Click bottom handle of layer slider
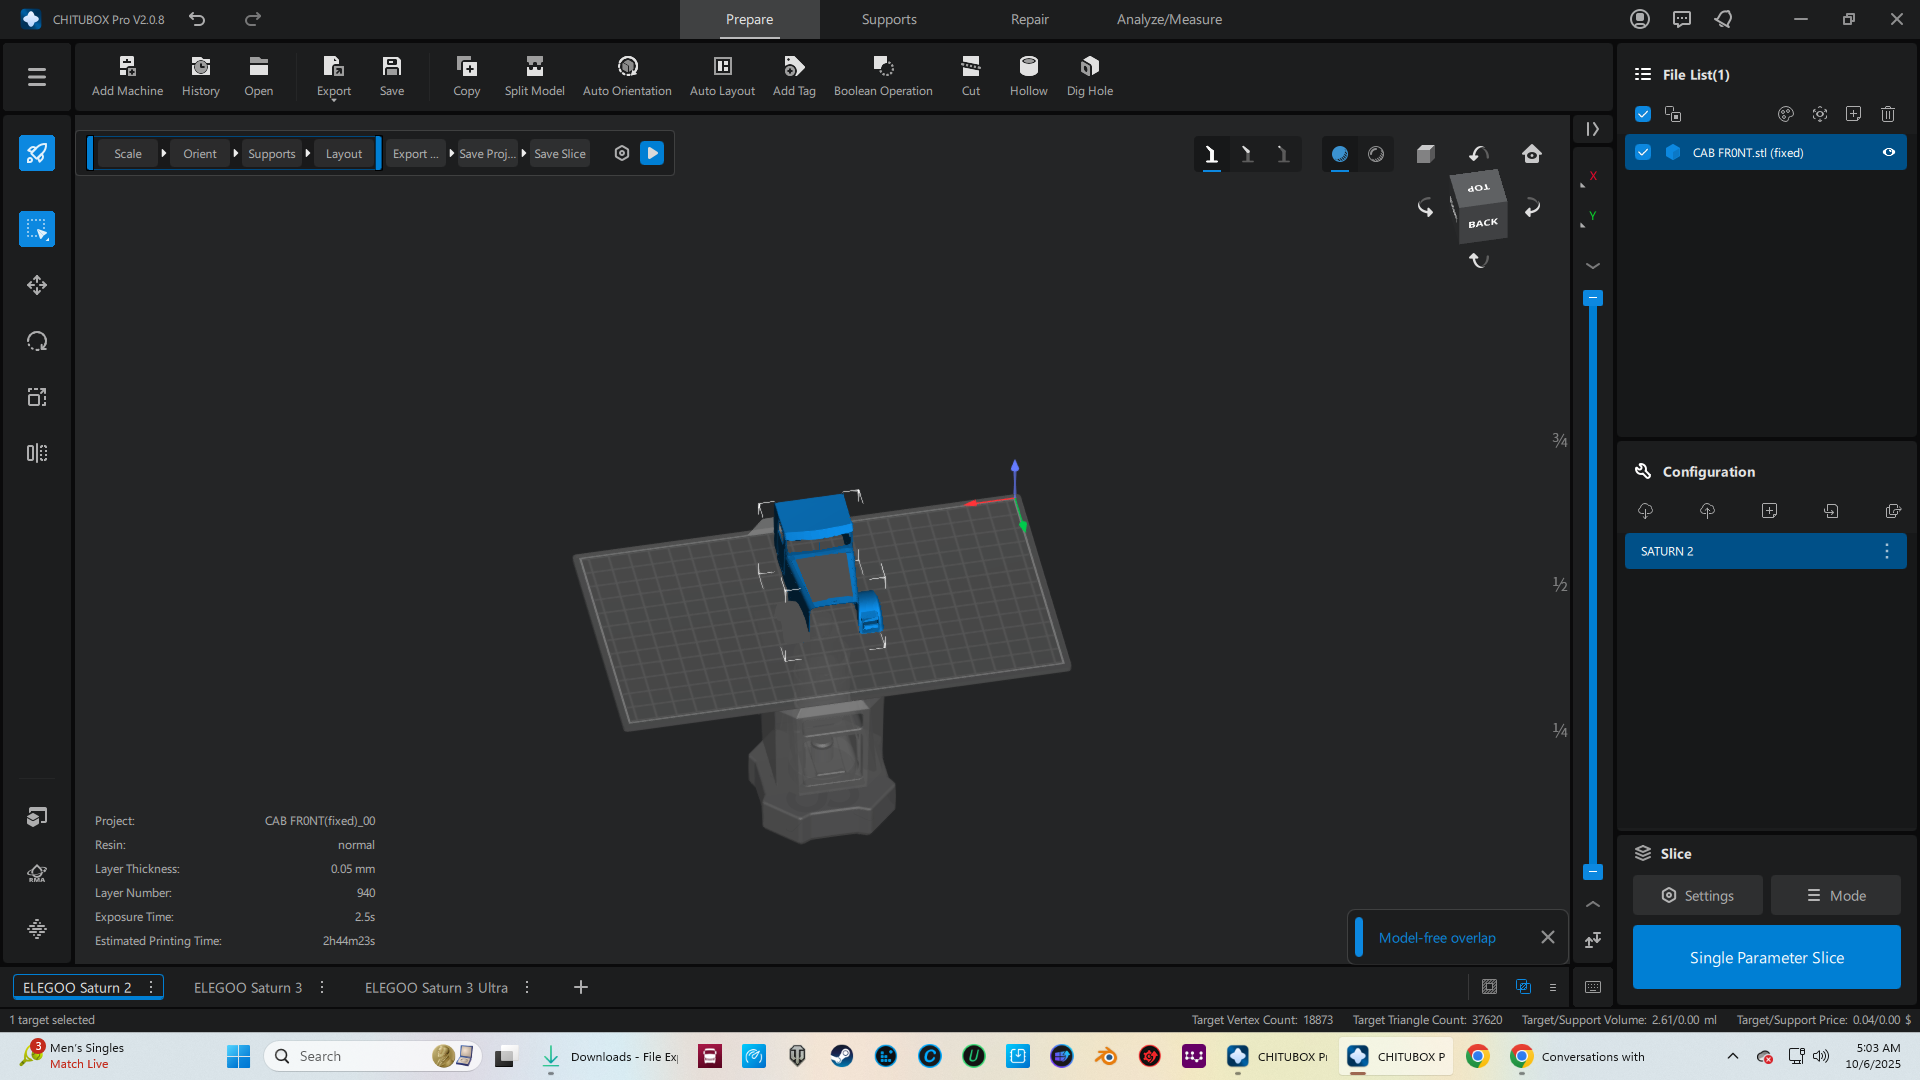This screenshot has width=1920, height=1080. click(x=1593, y=872)
